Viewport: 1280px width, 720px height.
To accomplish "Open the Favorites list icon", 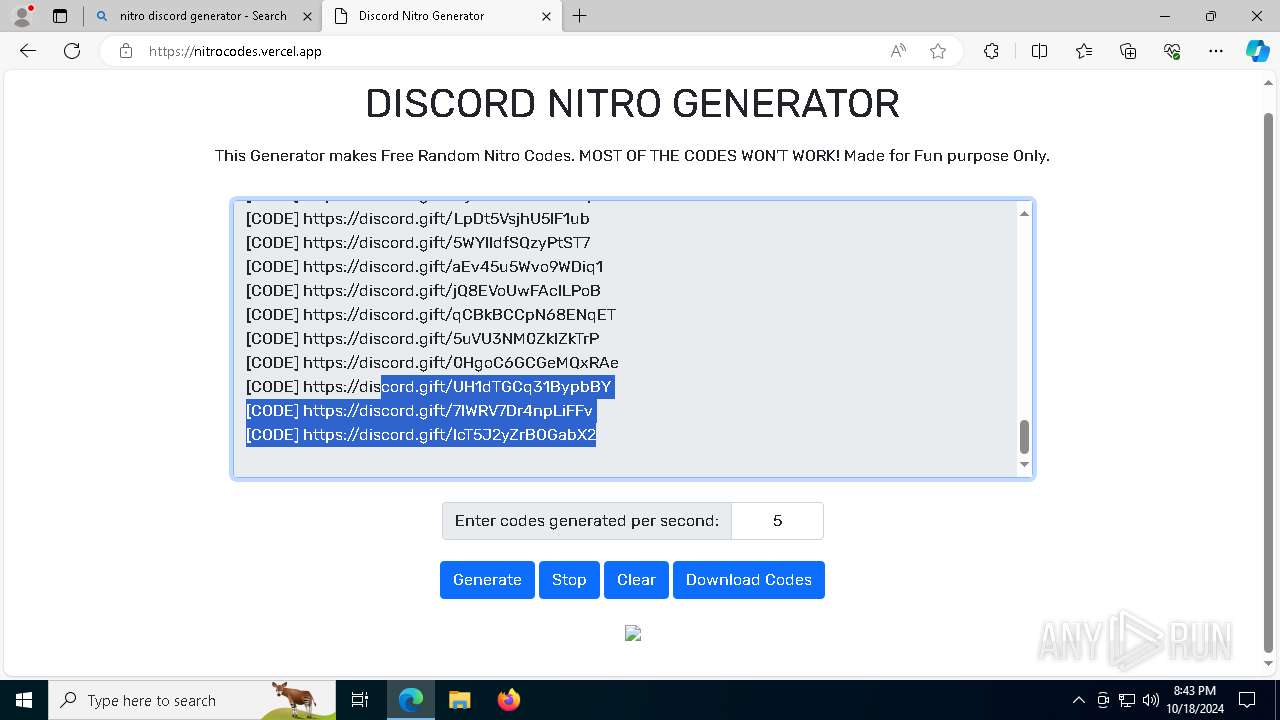I will coord(1084,51).
